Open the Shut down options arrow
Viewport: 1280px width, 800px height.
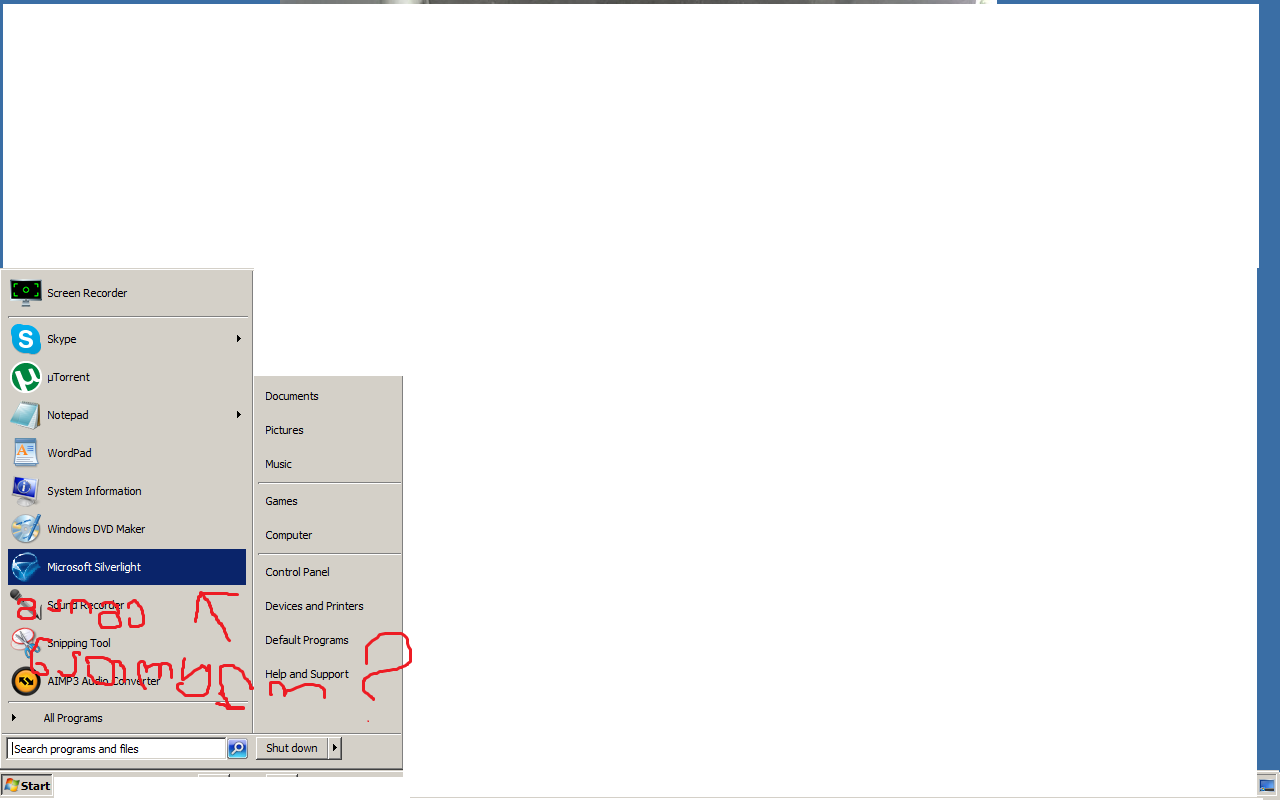point(335,748)
